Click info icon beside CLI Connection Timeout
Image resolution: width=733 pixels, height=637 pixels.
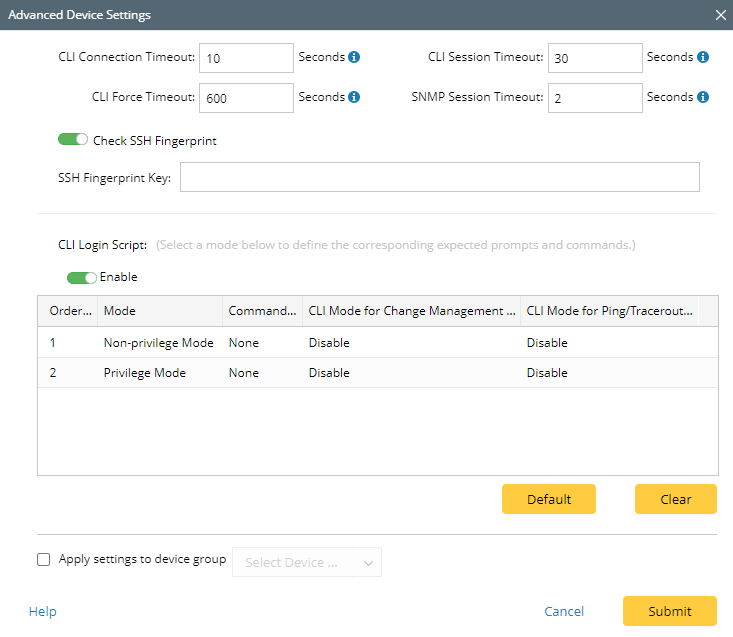pyautogui.click(x=354, y=58)
